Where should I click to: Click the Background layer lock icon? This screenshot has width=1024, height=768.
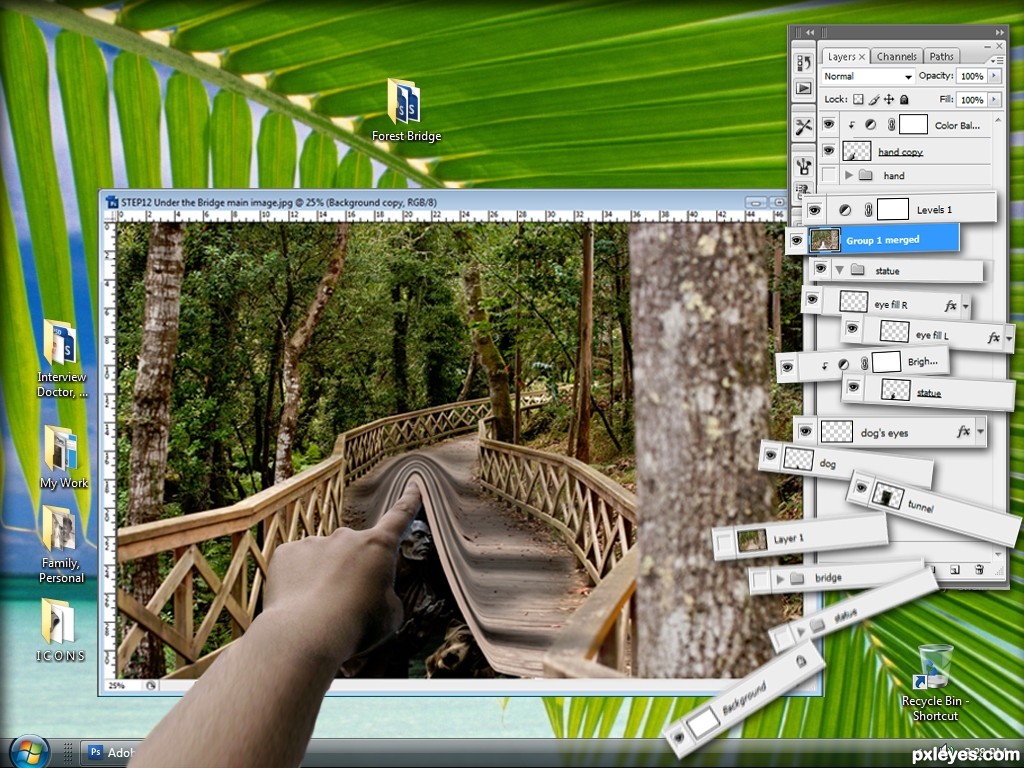click(801, 662)
